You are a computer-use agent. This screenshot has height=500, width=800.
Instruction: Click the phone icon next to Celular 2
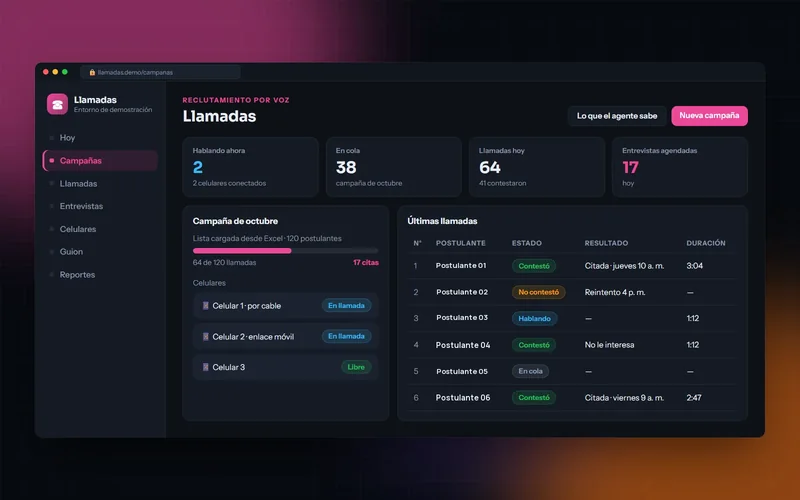[x=206, y=337]
